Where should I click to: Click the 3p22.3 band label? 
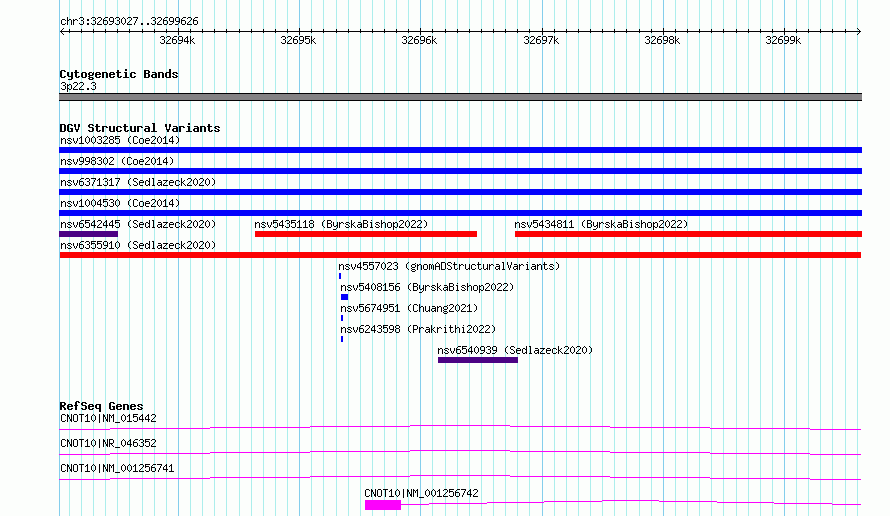click(78, 86)
